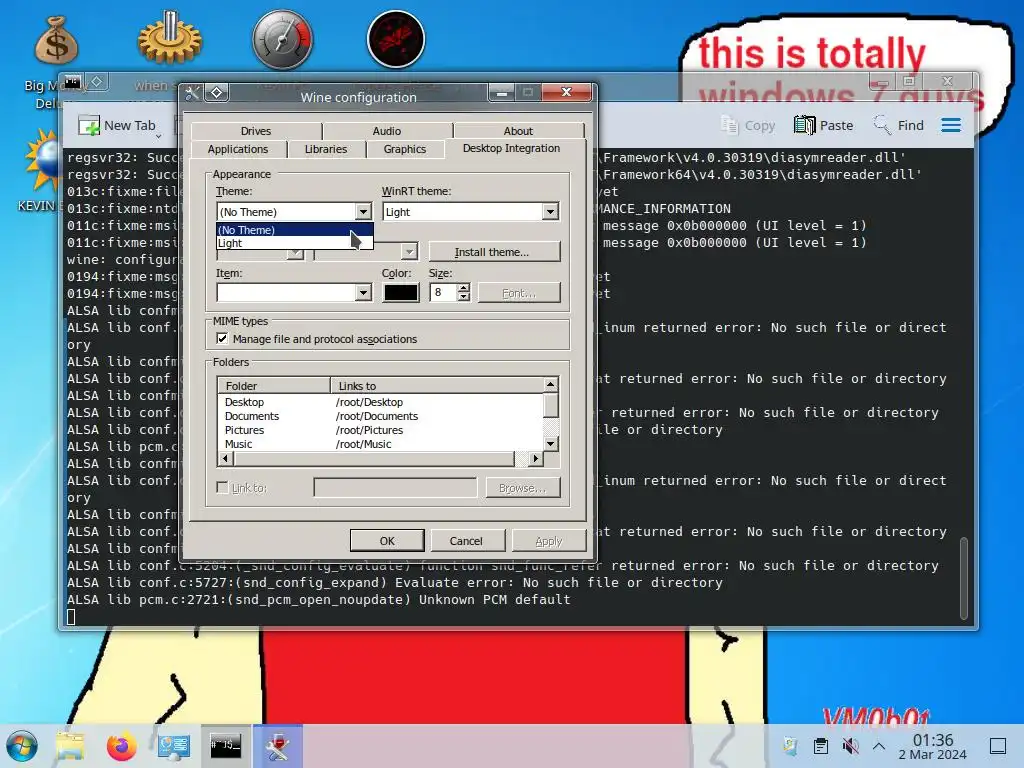Open the Big Money desktop icon
This screenshot has width=1024, height=768.
(57, 40)
